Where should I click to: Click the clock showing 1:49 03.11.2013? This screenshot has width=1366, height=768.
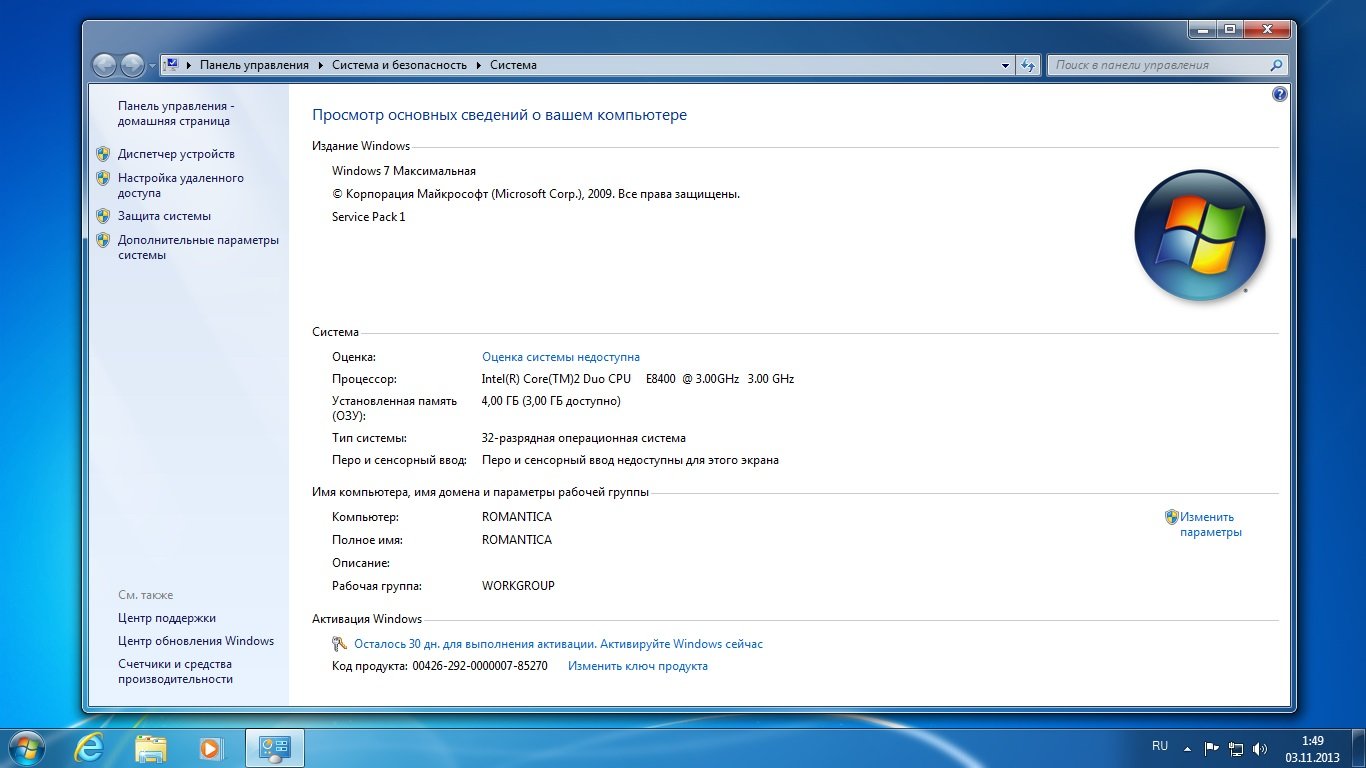click(1312, 749)
